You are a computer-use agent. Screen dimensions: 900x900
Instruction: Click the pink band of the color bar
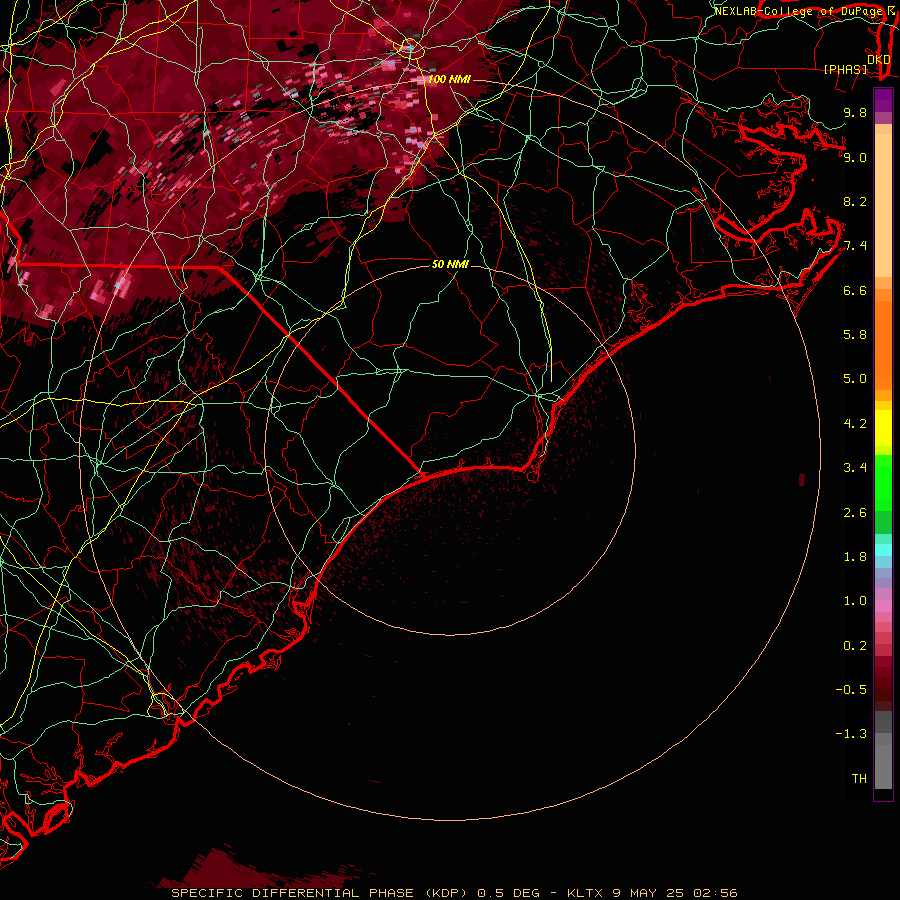click(x=883, y=606)
